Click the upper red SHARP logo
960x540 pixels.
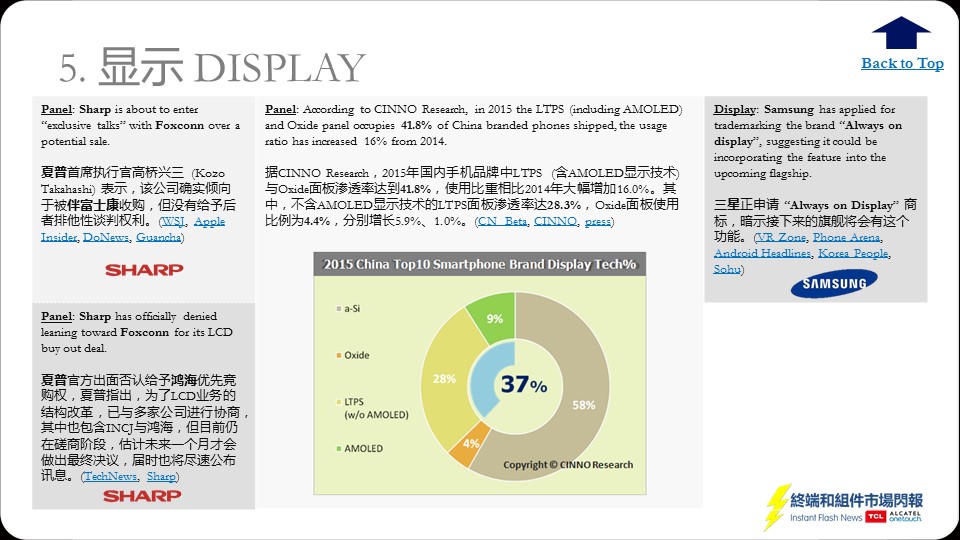click(x=144, y=270)
